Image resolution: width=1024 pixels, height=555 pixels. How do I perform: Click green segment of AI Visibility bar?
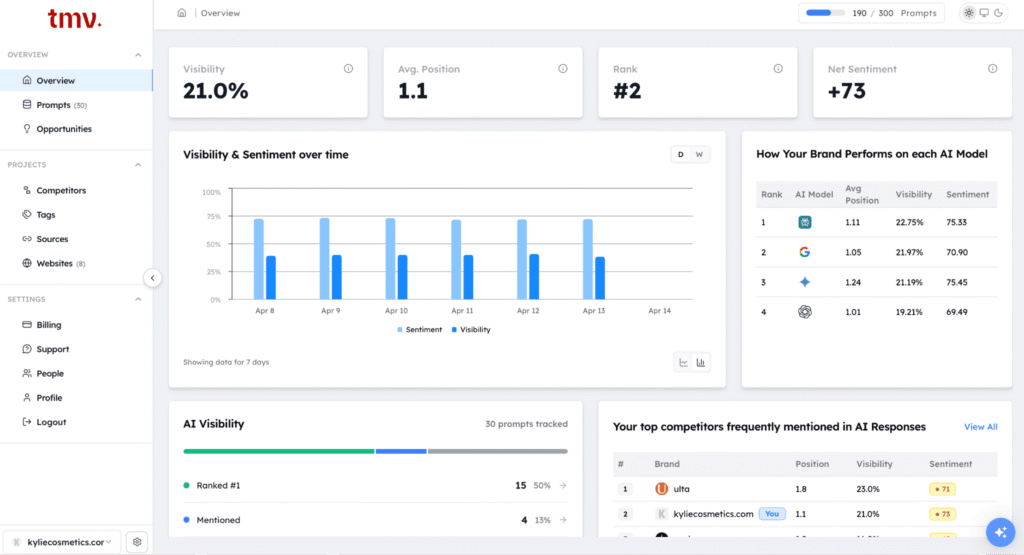[x=279, y=451]
